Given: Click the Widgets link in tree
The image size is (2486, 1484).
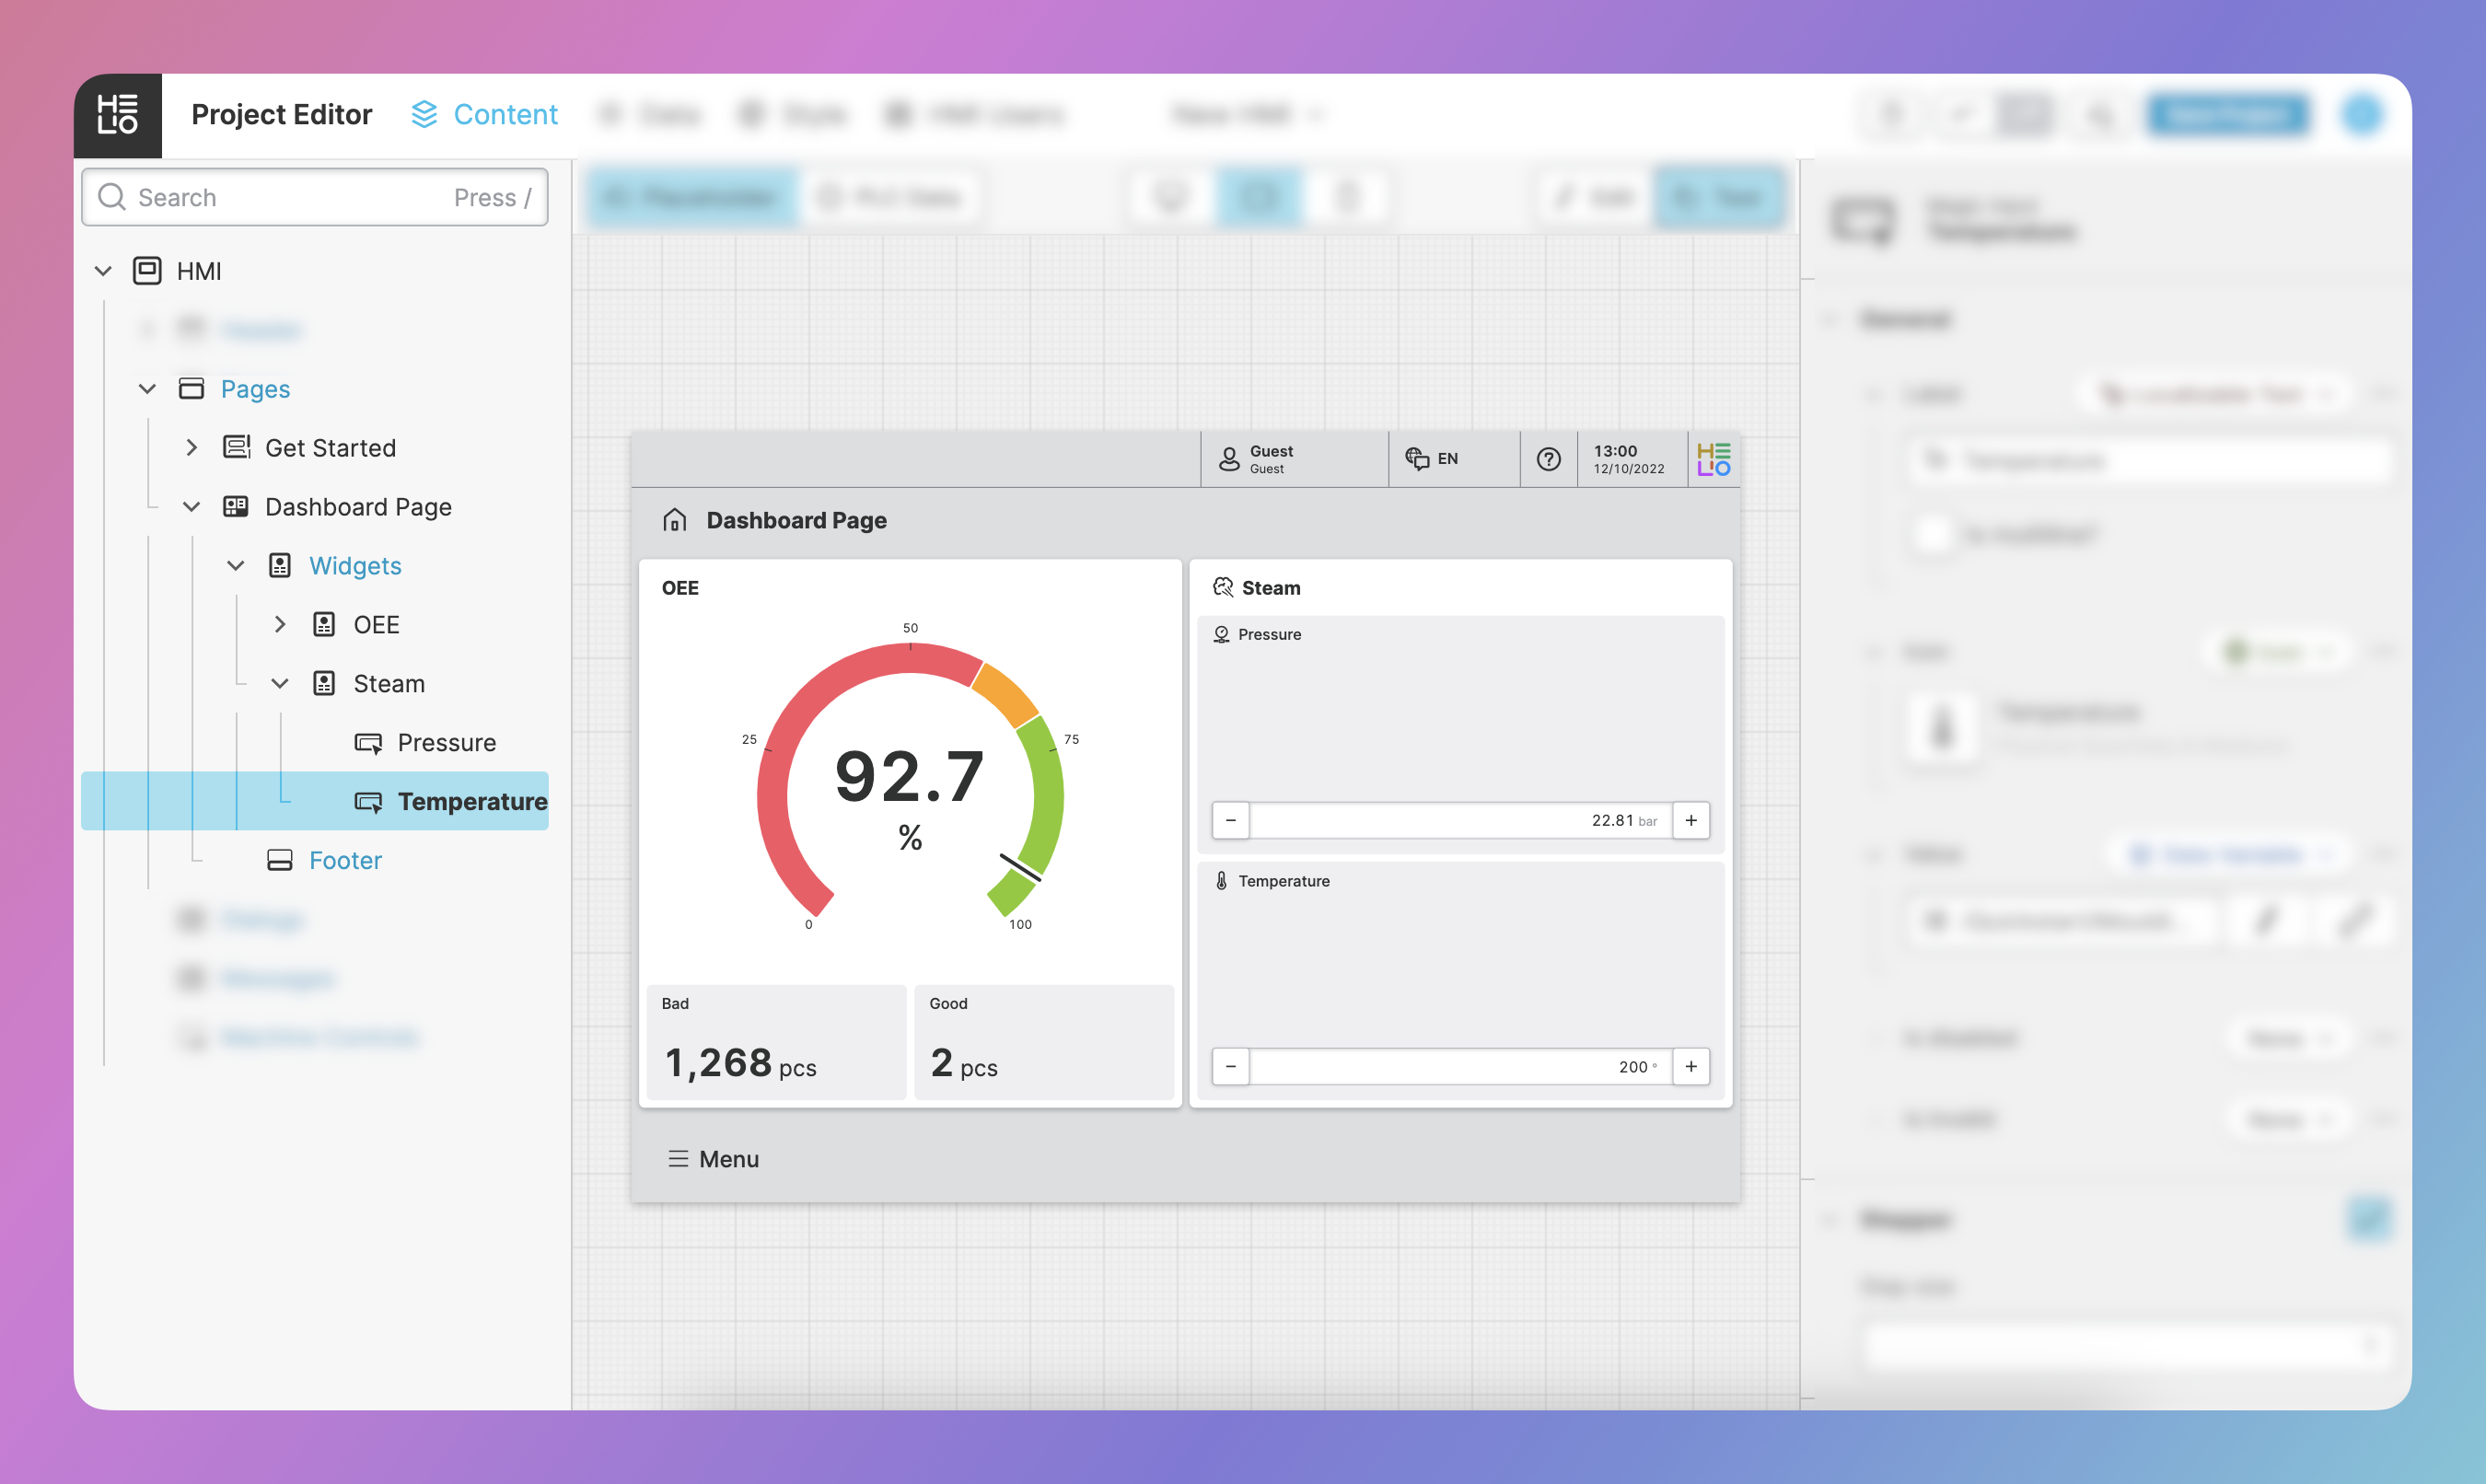Looking at the screenshot, I should (x=355, y=566).
